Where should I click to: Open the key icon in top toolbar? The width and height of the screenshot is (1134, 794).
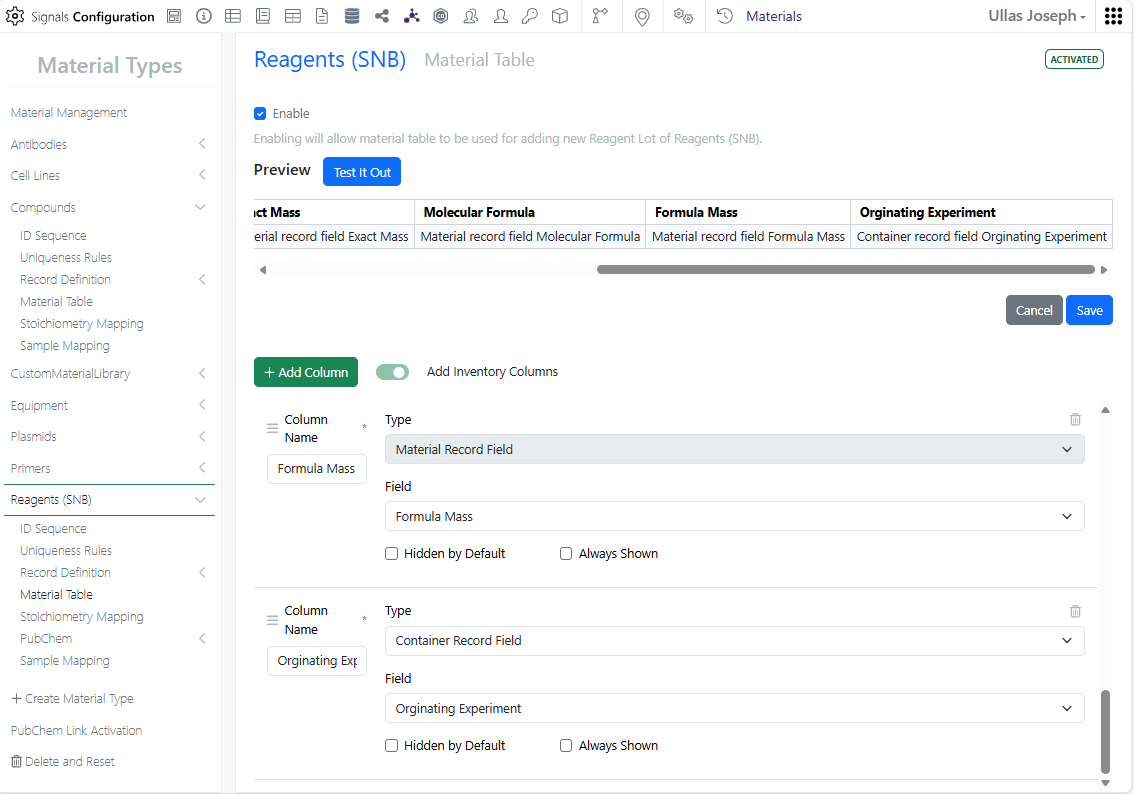(530, 16)
